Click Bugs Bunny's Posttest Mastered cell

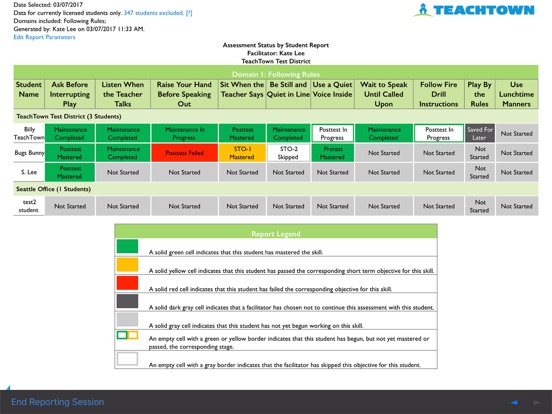coord(70,153)
